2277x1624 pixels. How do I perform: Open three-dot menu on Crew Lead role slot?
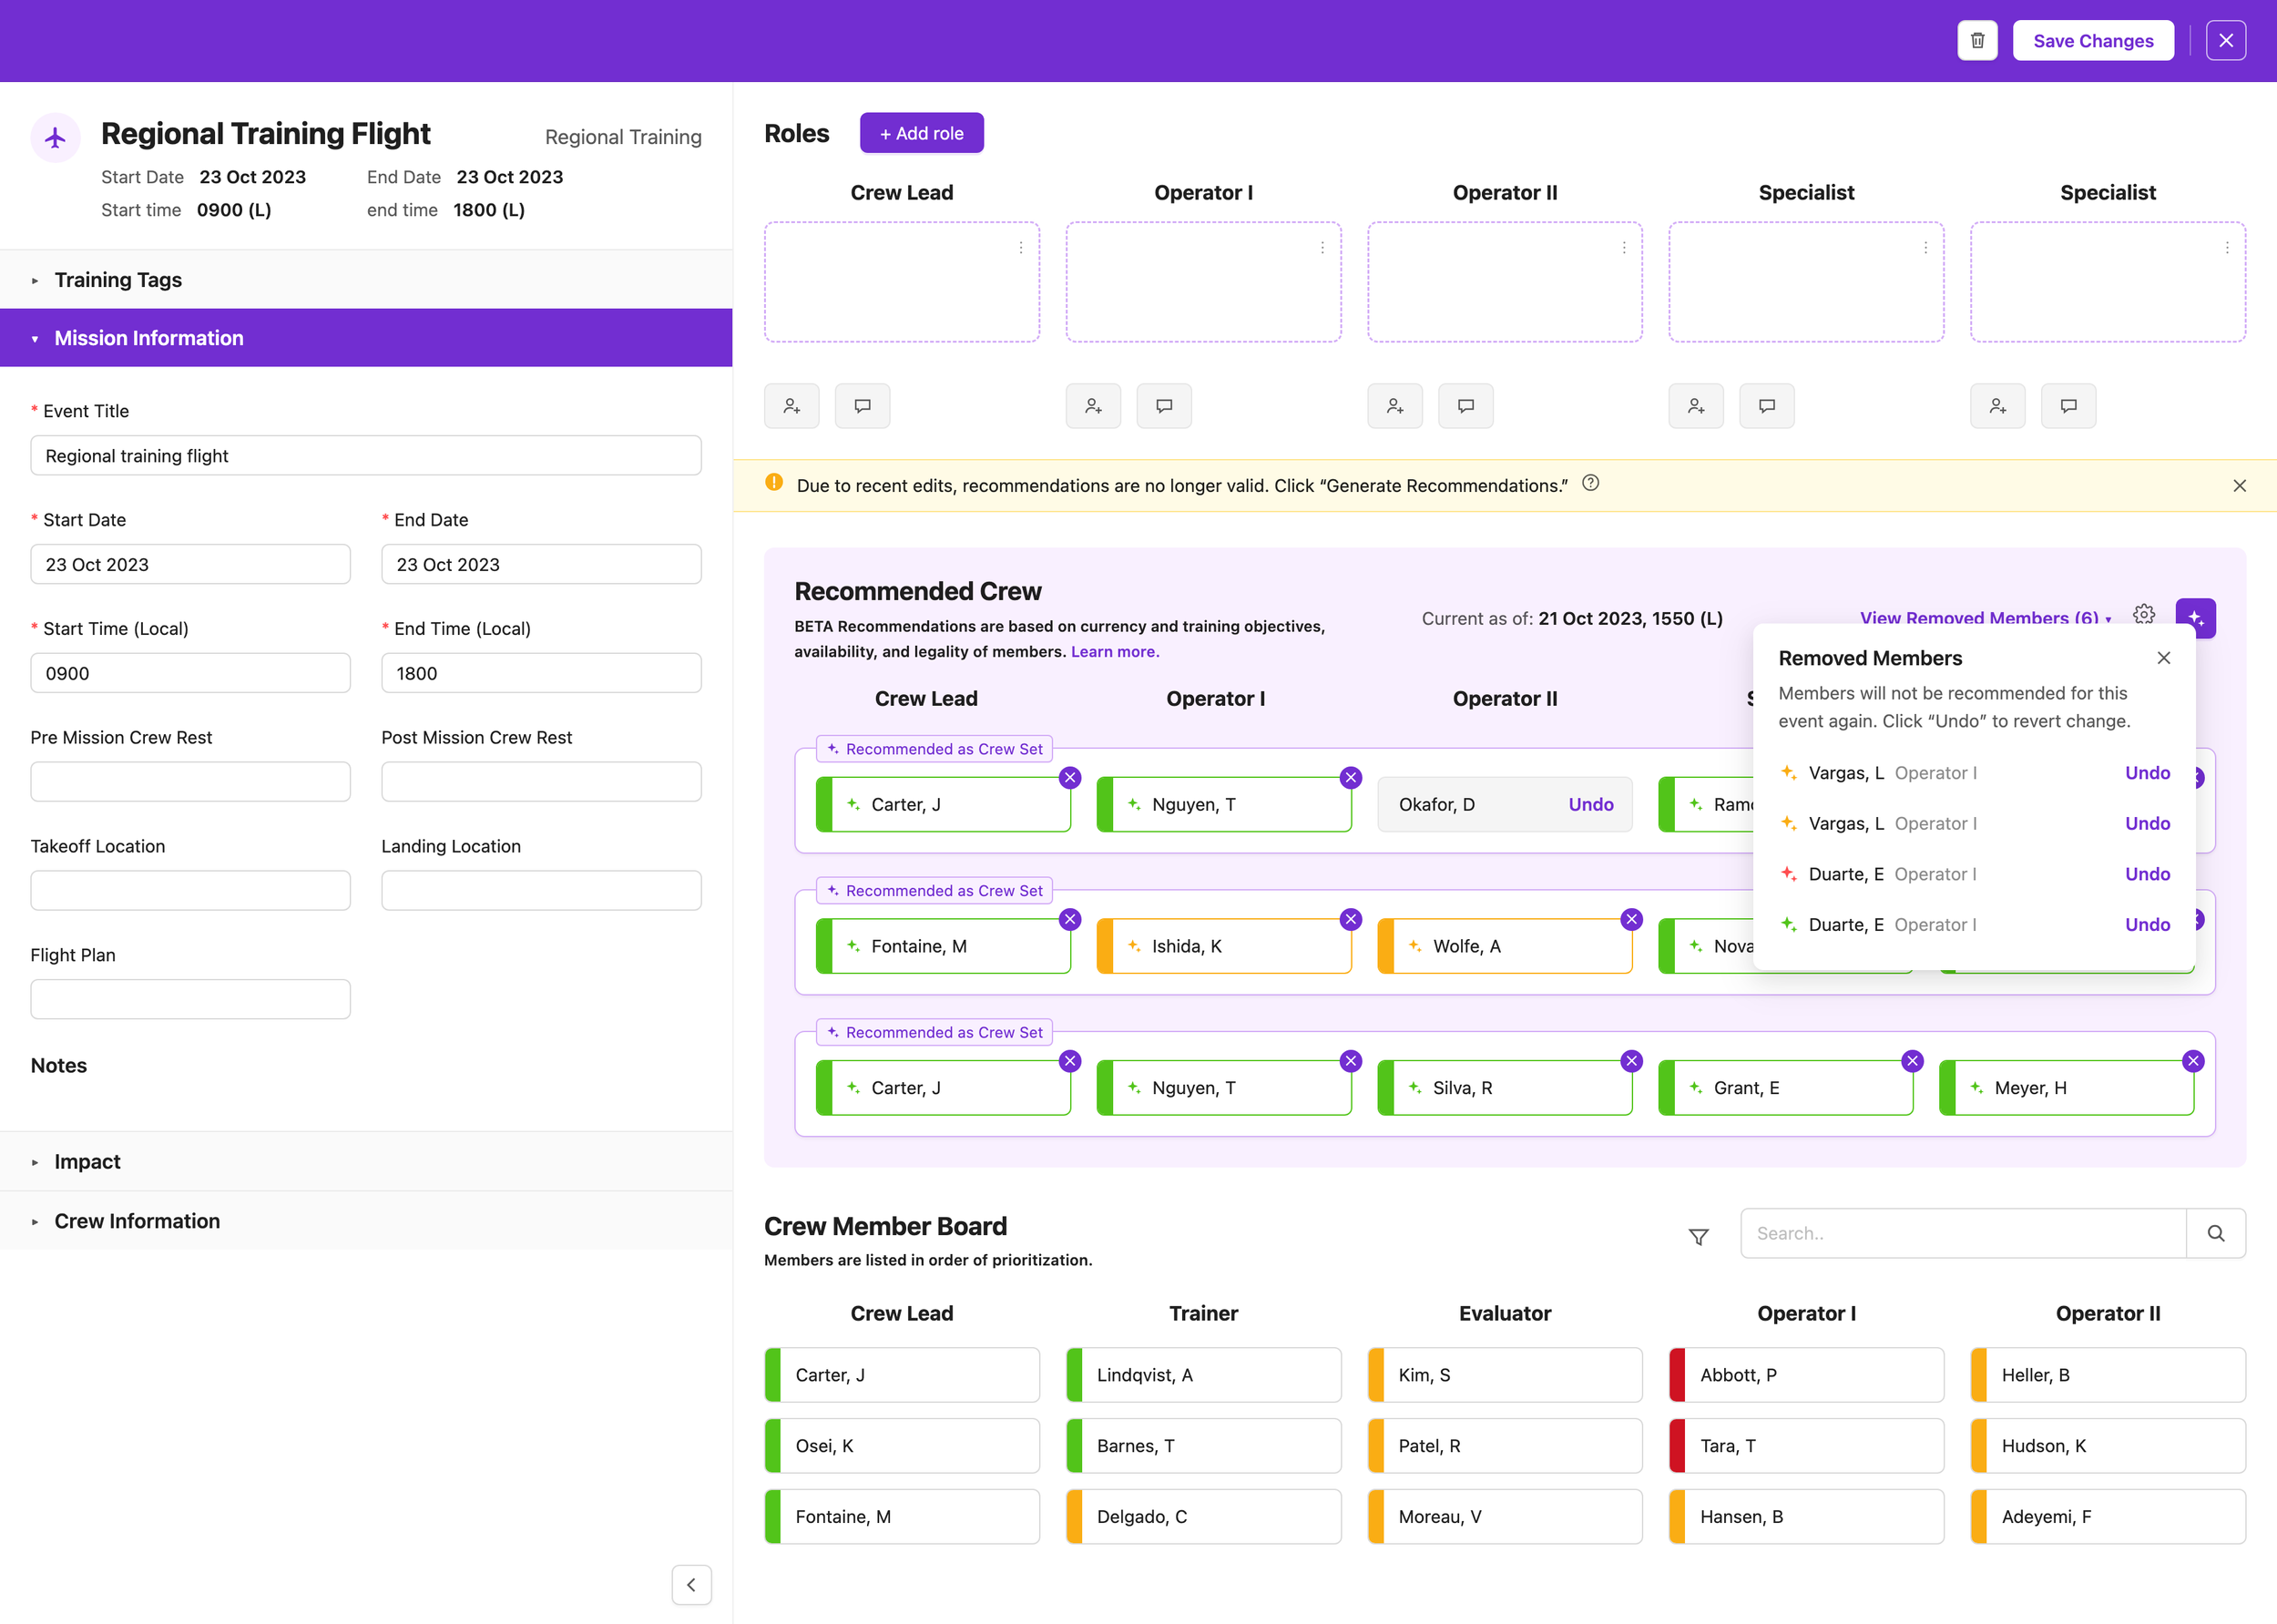(1021, 248)
